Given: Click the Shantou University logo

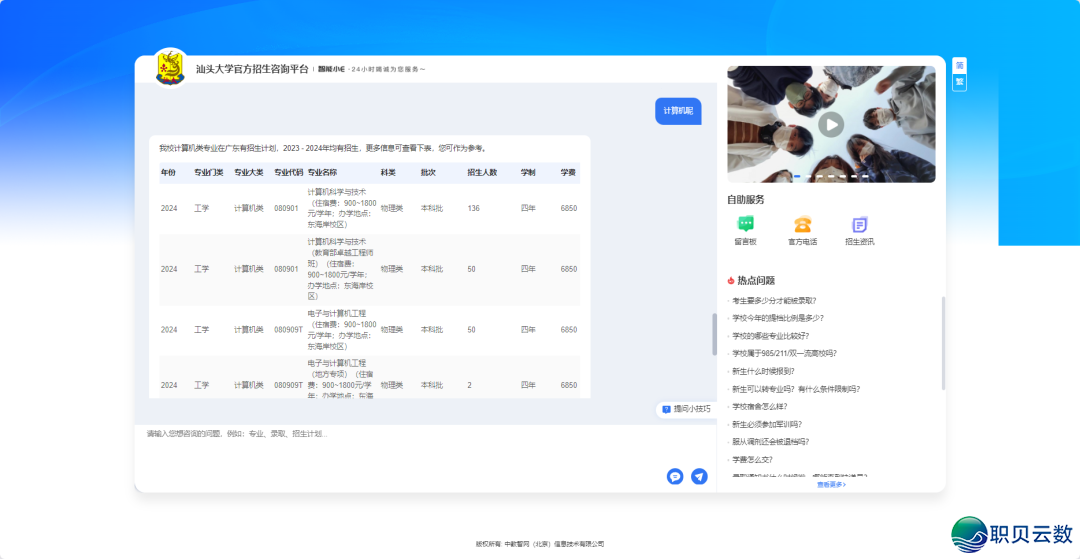Looking at the screenshot, I should click(x=170, y=69).
